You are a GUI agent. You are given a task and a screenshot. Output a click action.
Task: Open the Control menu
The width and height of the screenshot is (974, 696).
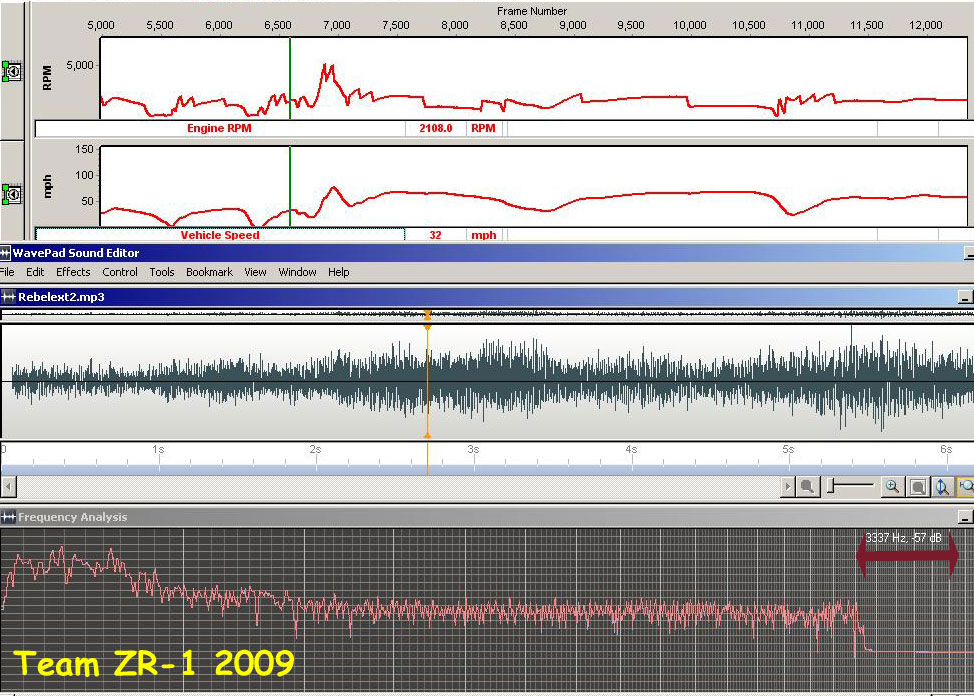click(120, 272)
